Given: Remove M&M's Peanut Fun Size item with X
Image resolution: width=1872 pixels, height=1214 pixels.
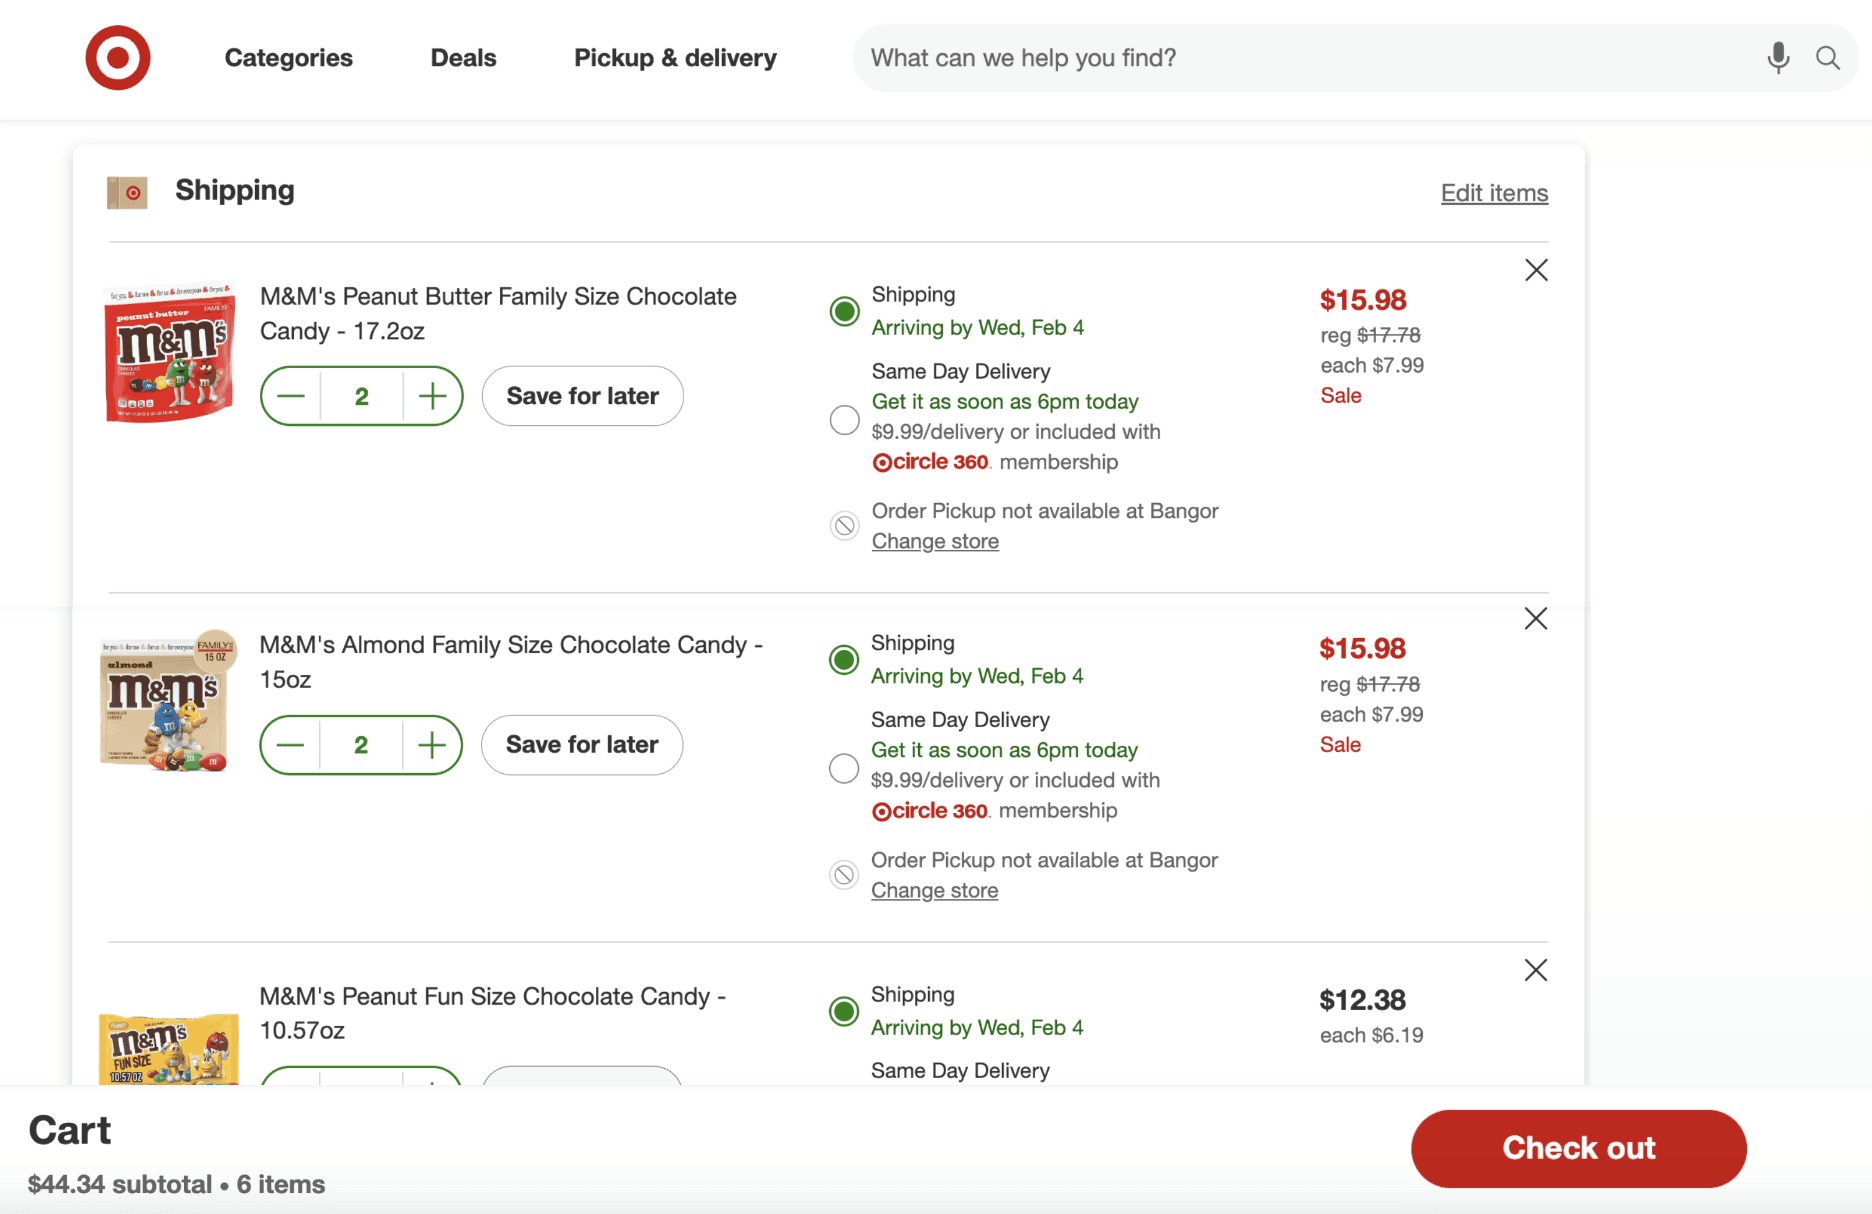Looking at the screenshot, I should coord(1536,970).
